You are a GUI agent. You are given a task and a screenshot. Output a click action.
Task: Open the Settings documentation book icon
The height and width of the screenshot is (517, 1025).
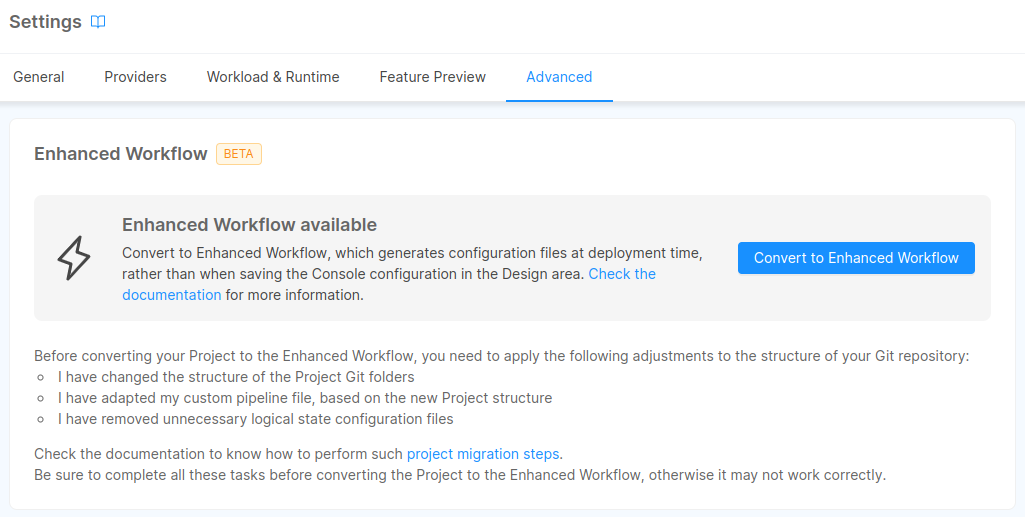pos(98,22)
